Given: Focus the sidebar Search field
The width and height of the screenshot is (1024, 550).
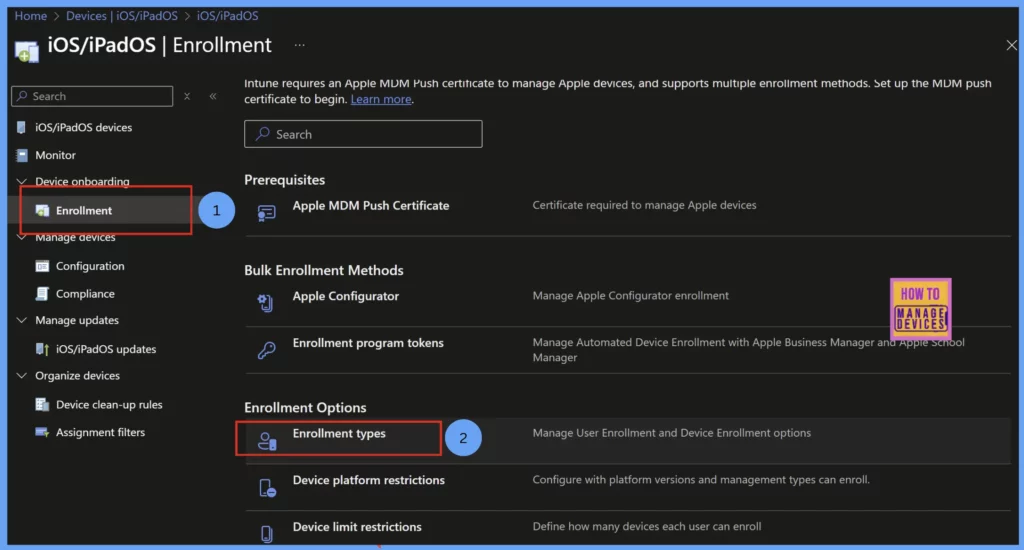Looking at the screenshot, I should tap(92, 96).
